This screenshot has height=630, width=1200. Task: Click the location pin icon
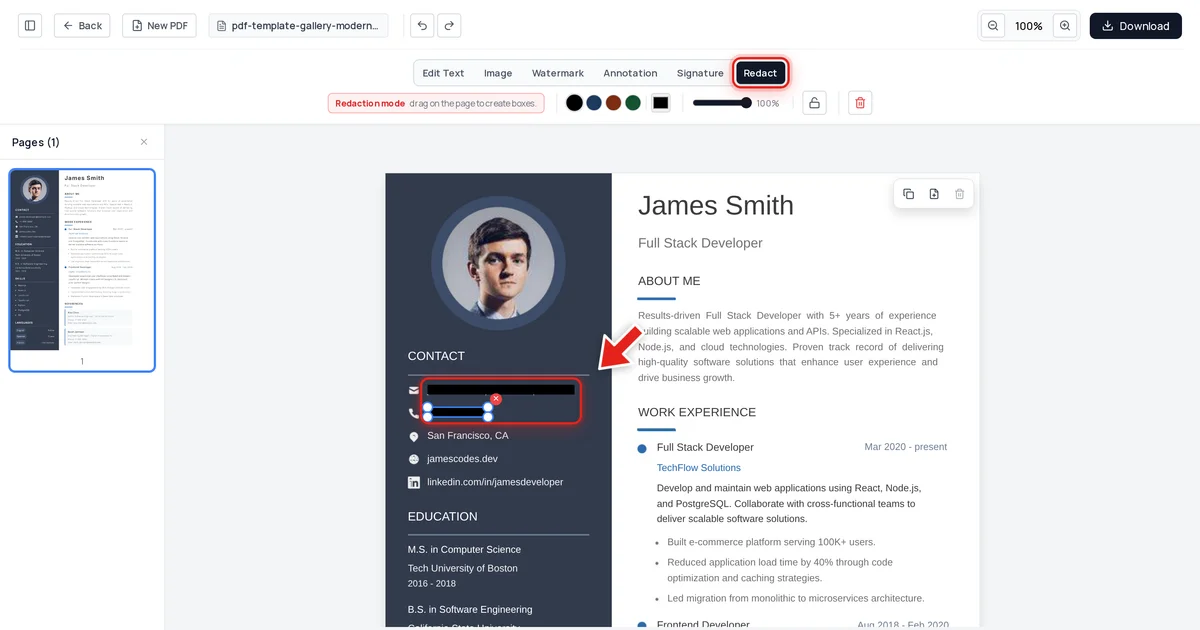click(414, 437)
